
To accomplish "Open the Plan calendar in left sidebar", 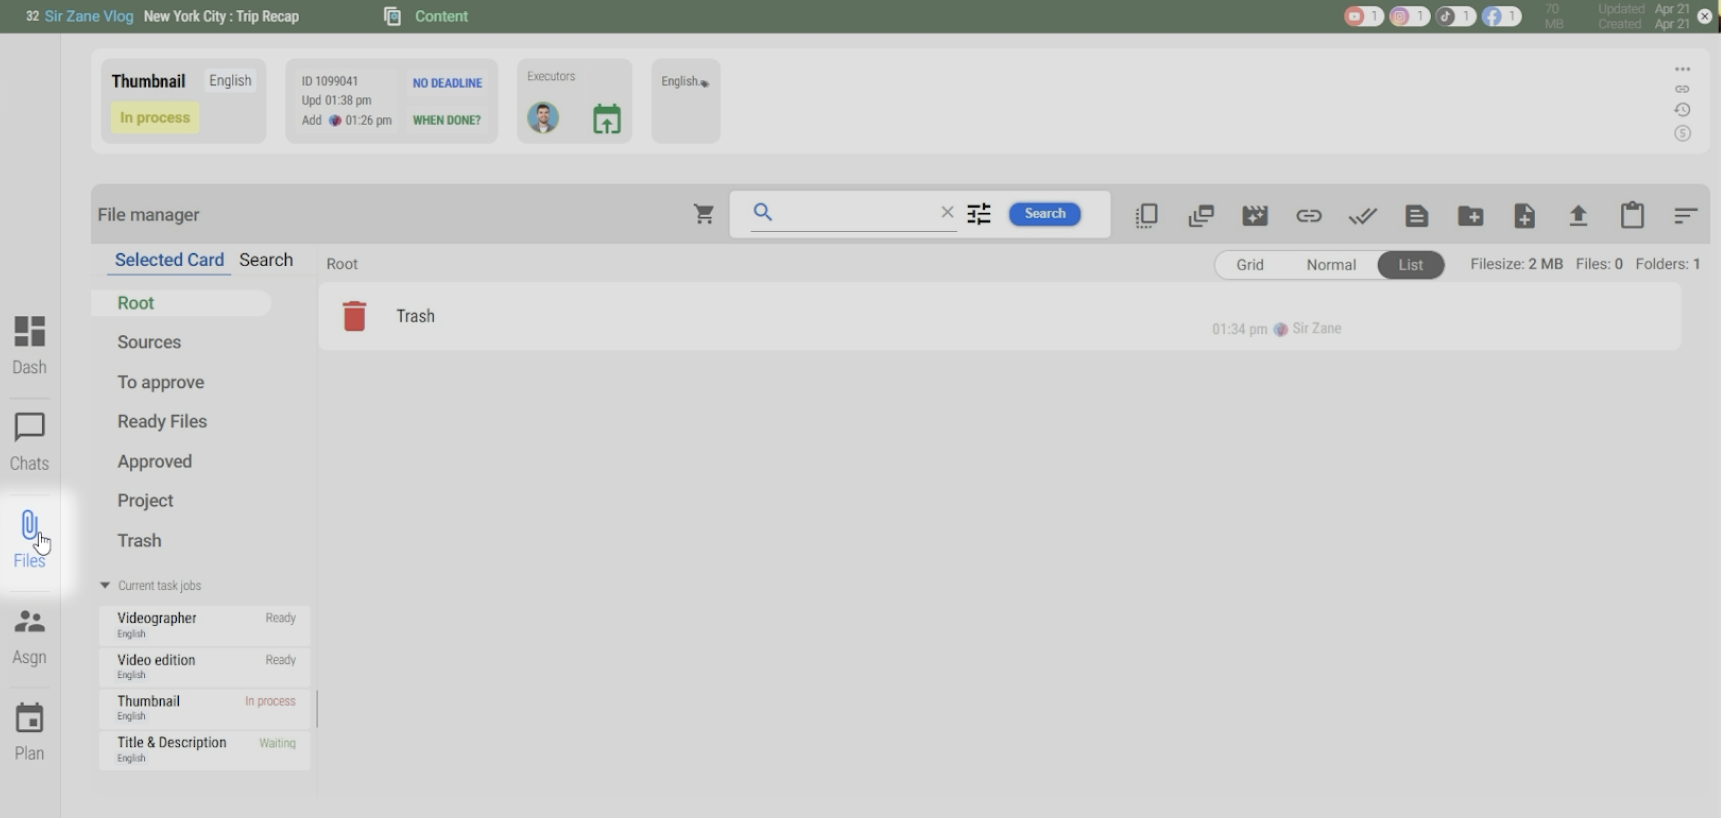I will click(29, 732).
